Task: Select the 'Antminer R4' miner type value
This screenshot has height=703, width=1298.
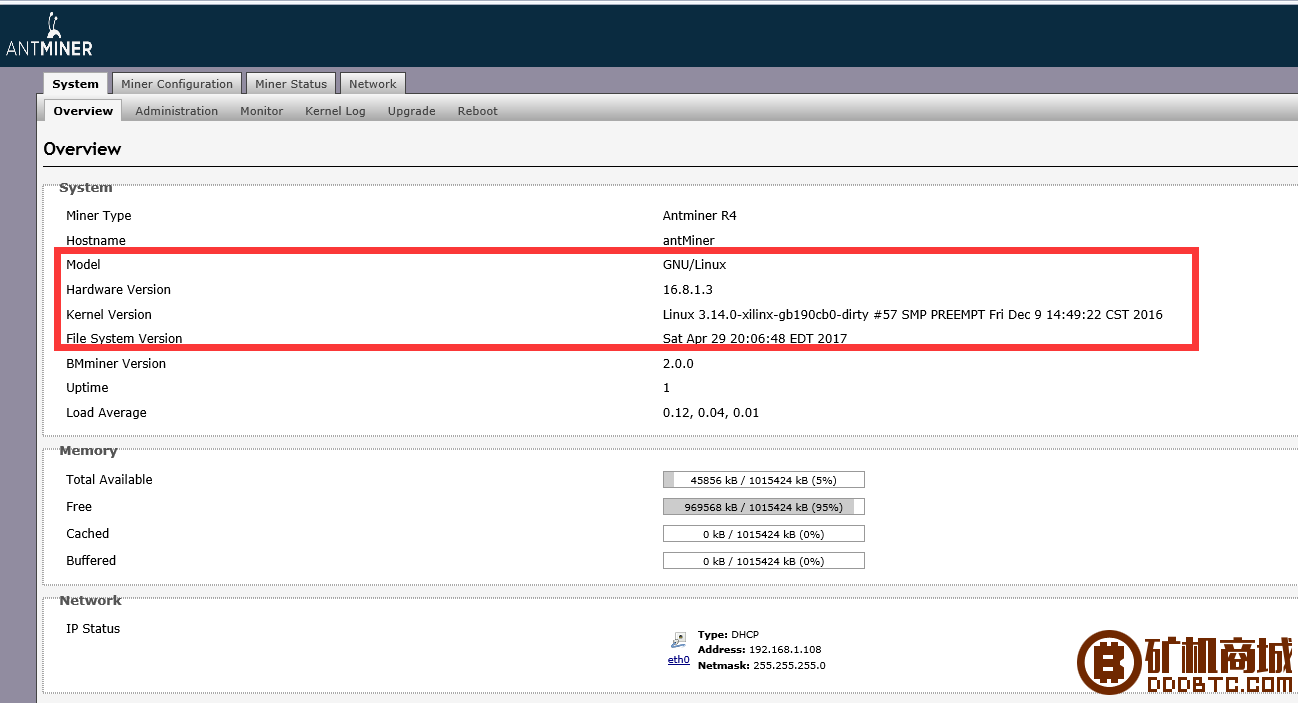Action: (700, 216)
